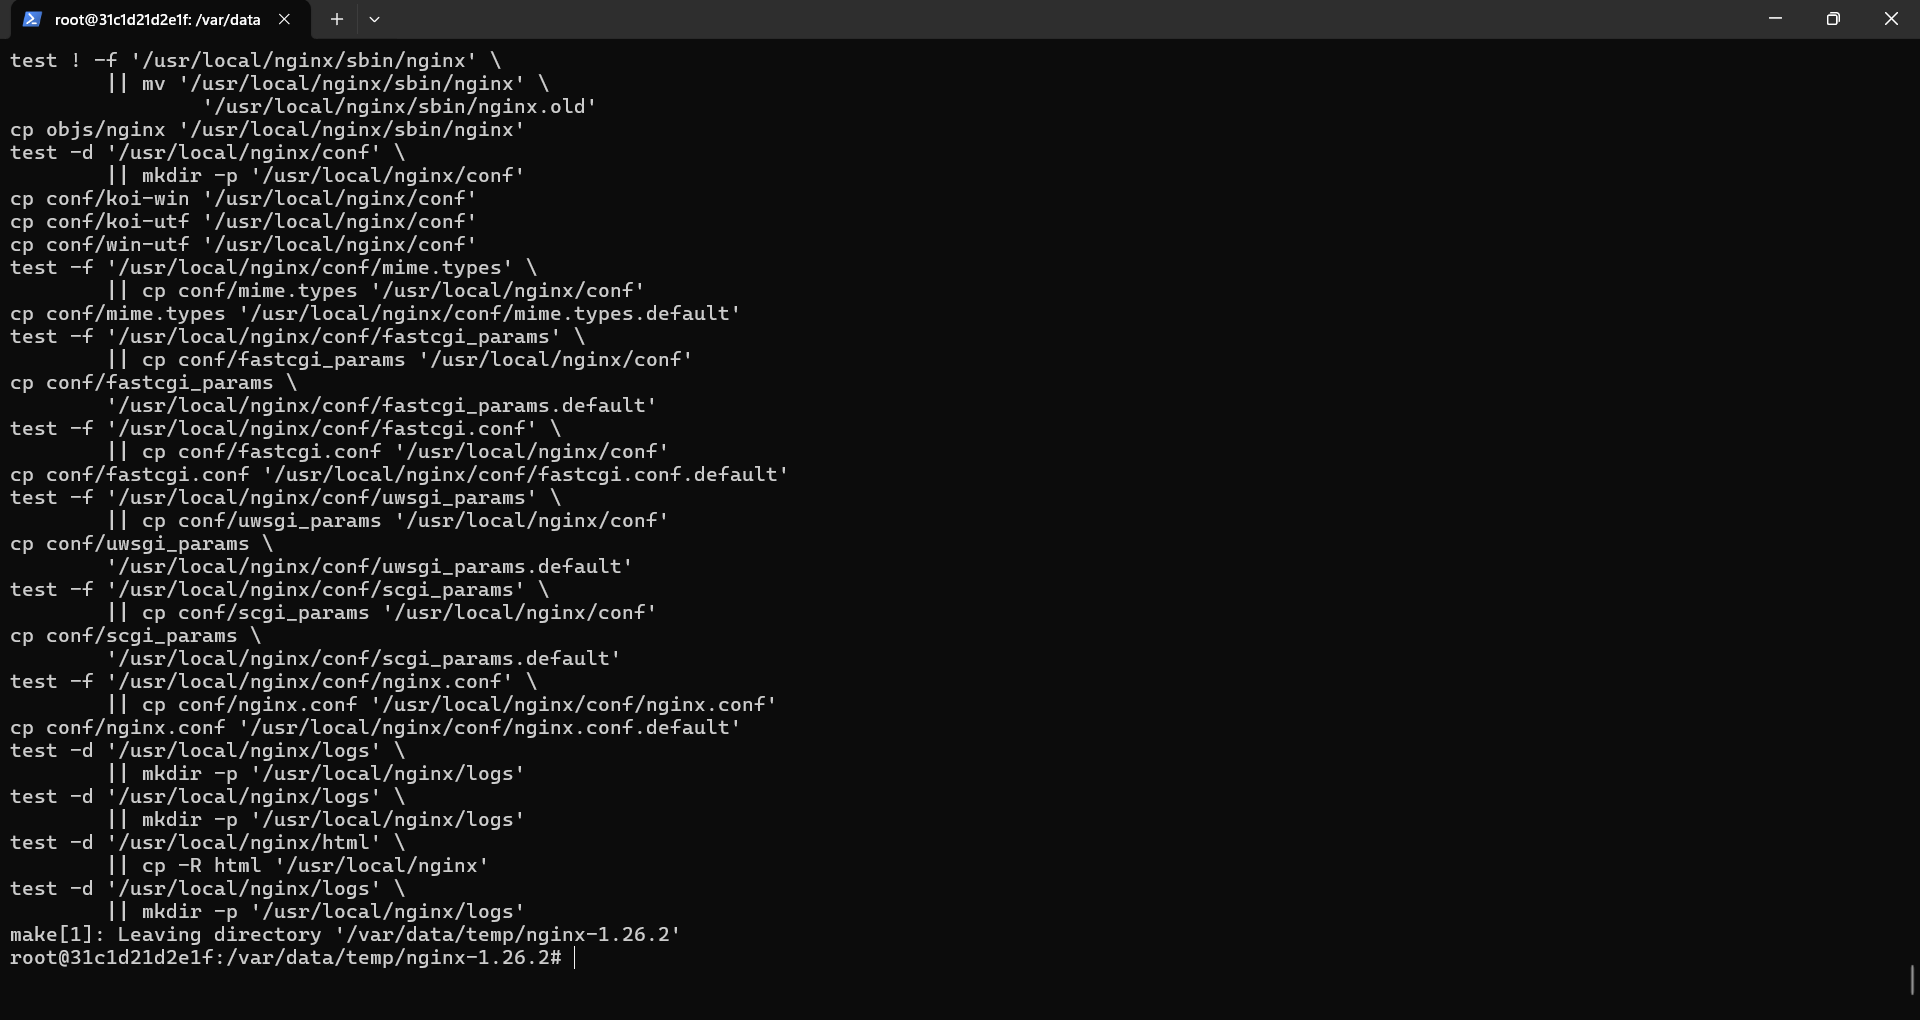Click the PowerShell icon on the terminal tab

click(x=32, y=19)
